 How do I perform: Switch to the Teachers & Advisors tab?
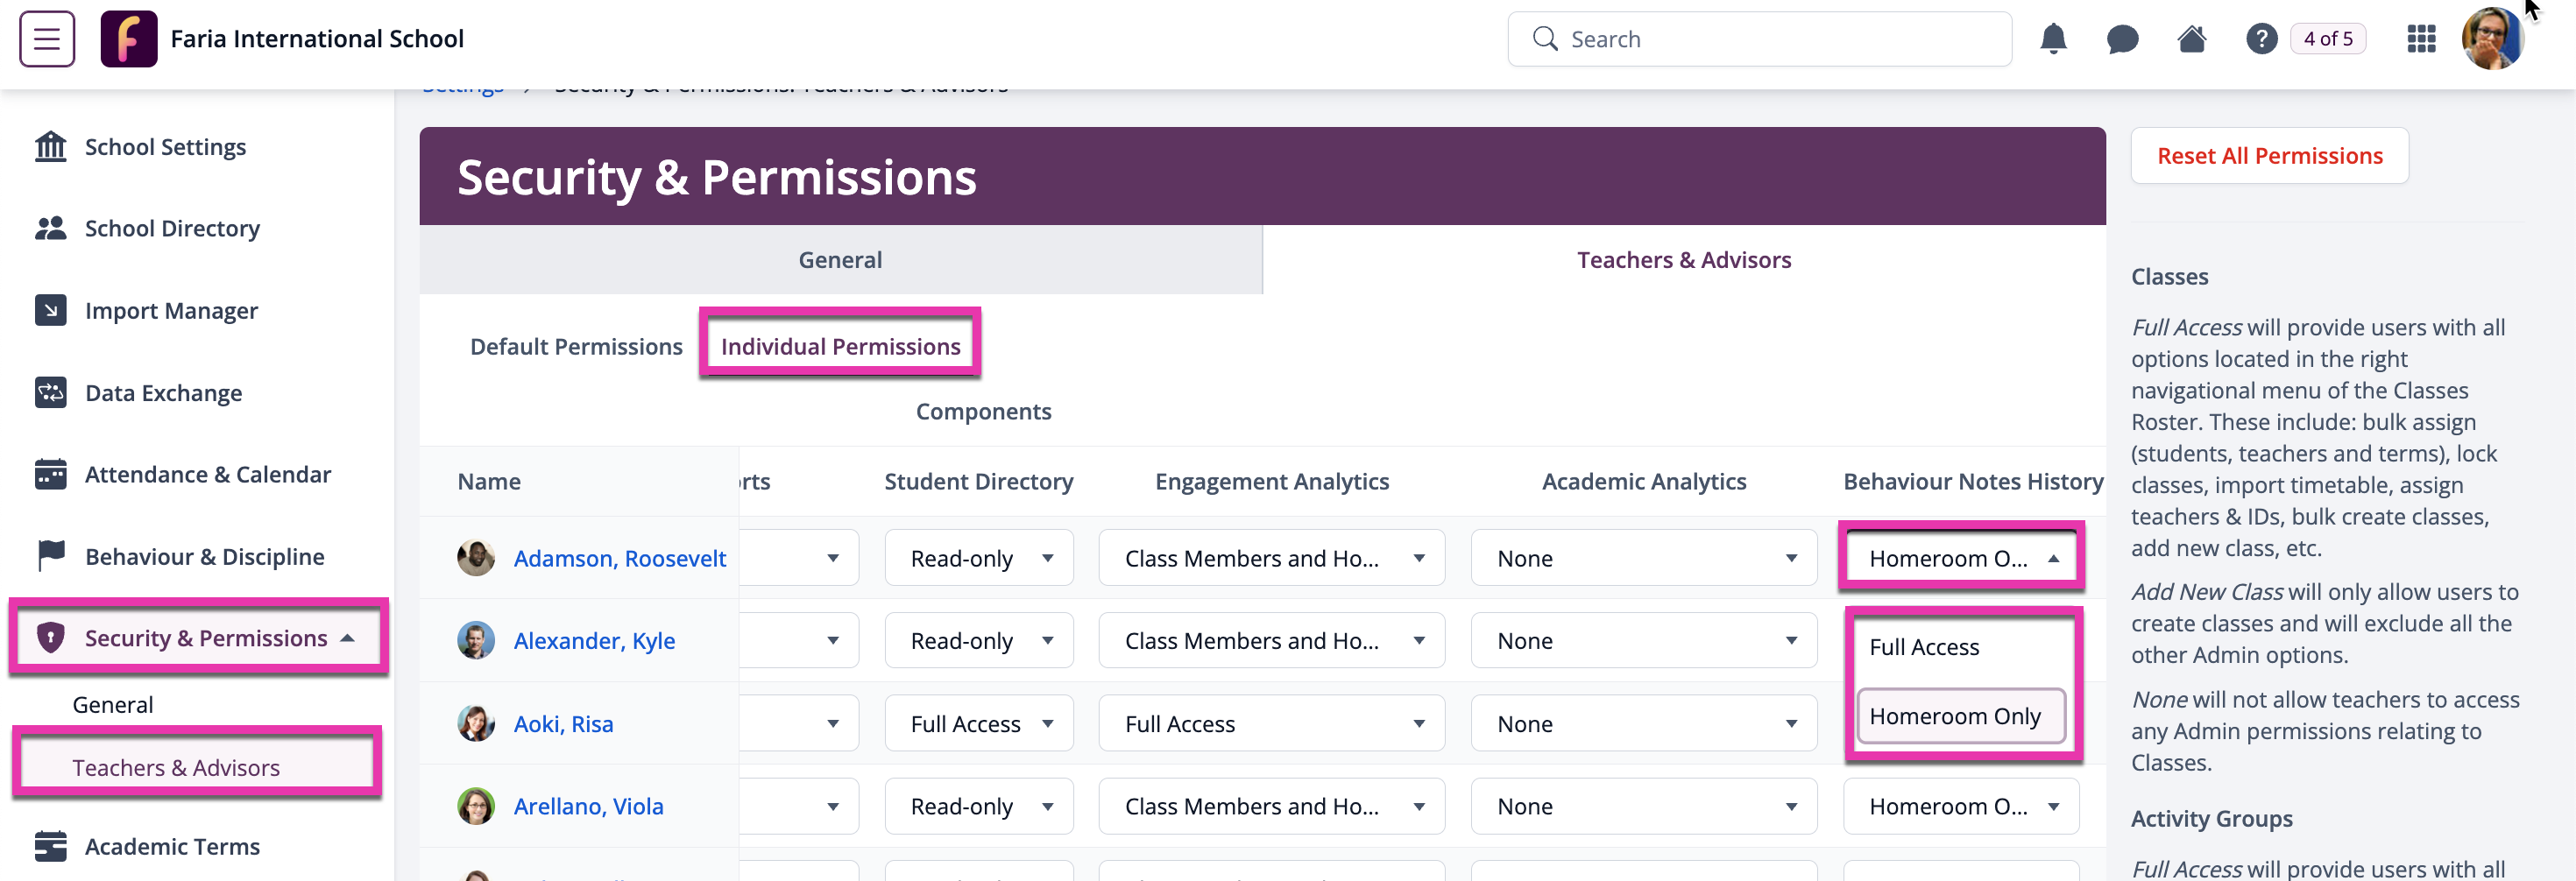[x=1684, y=260]
